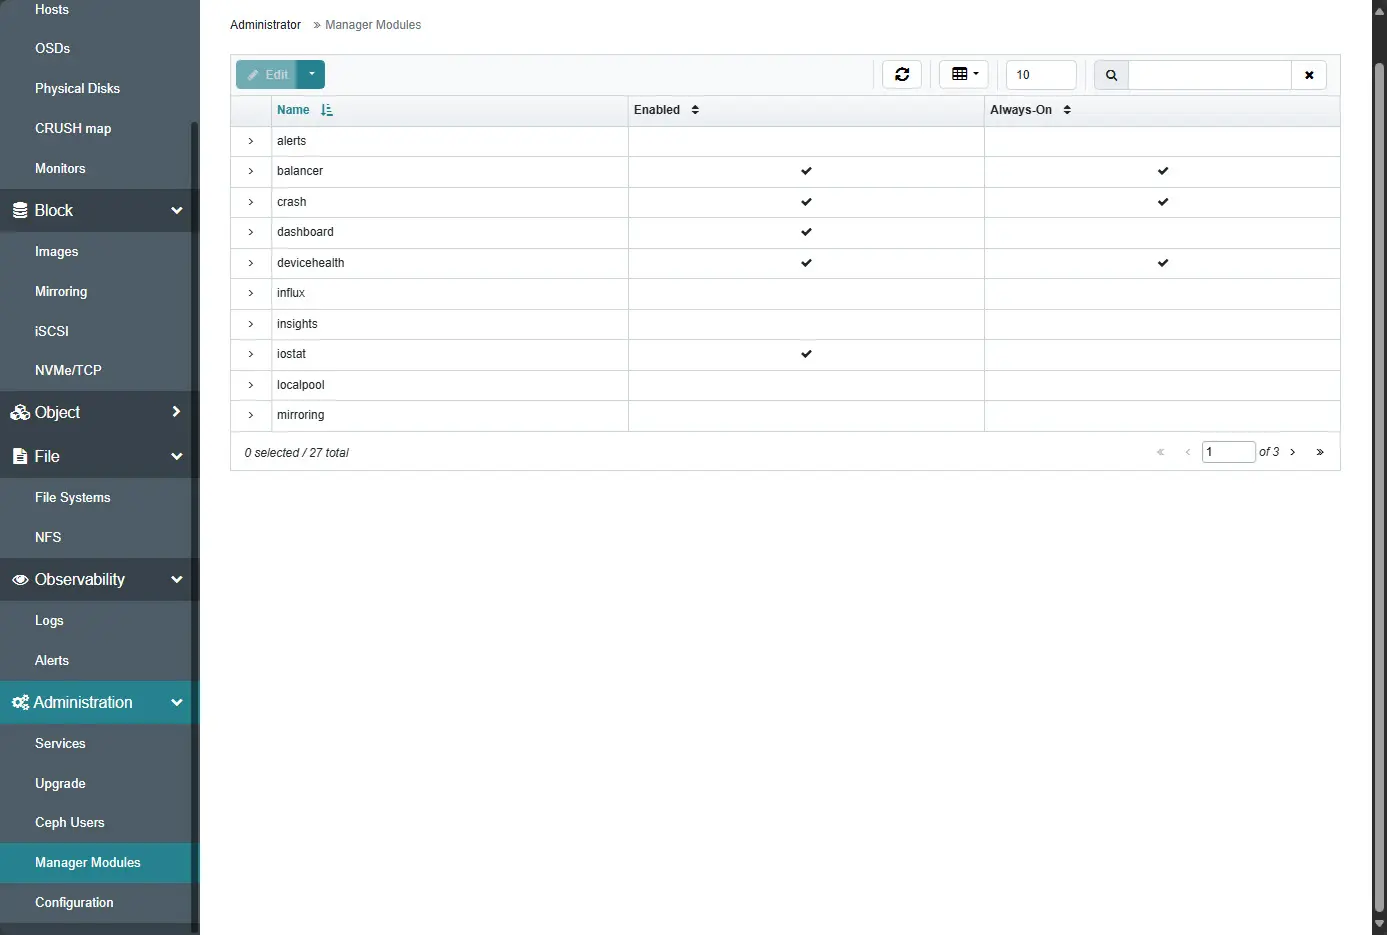Clear the search filter with the X button
This screenshot has width=1387, height=935.
pyautogui.click(x=1309, y=75)
